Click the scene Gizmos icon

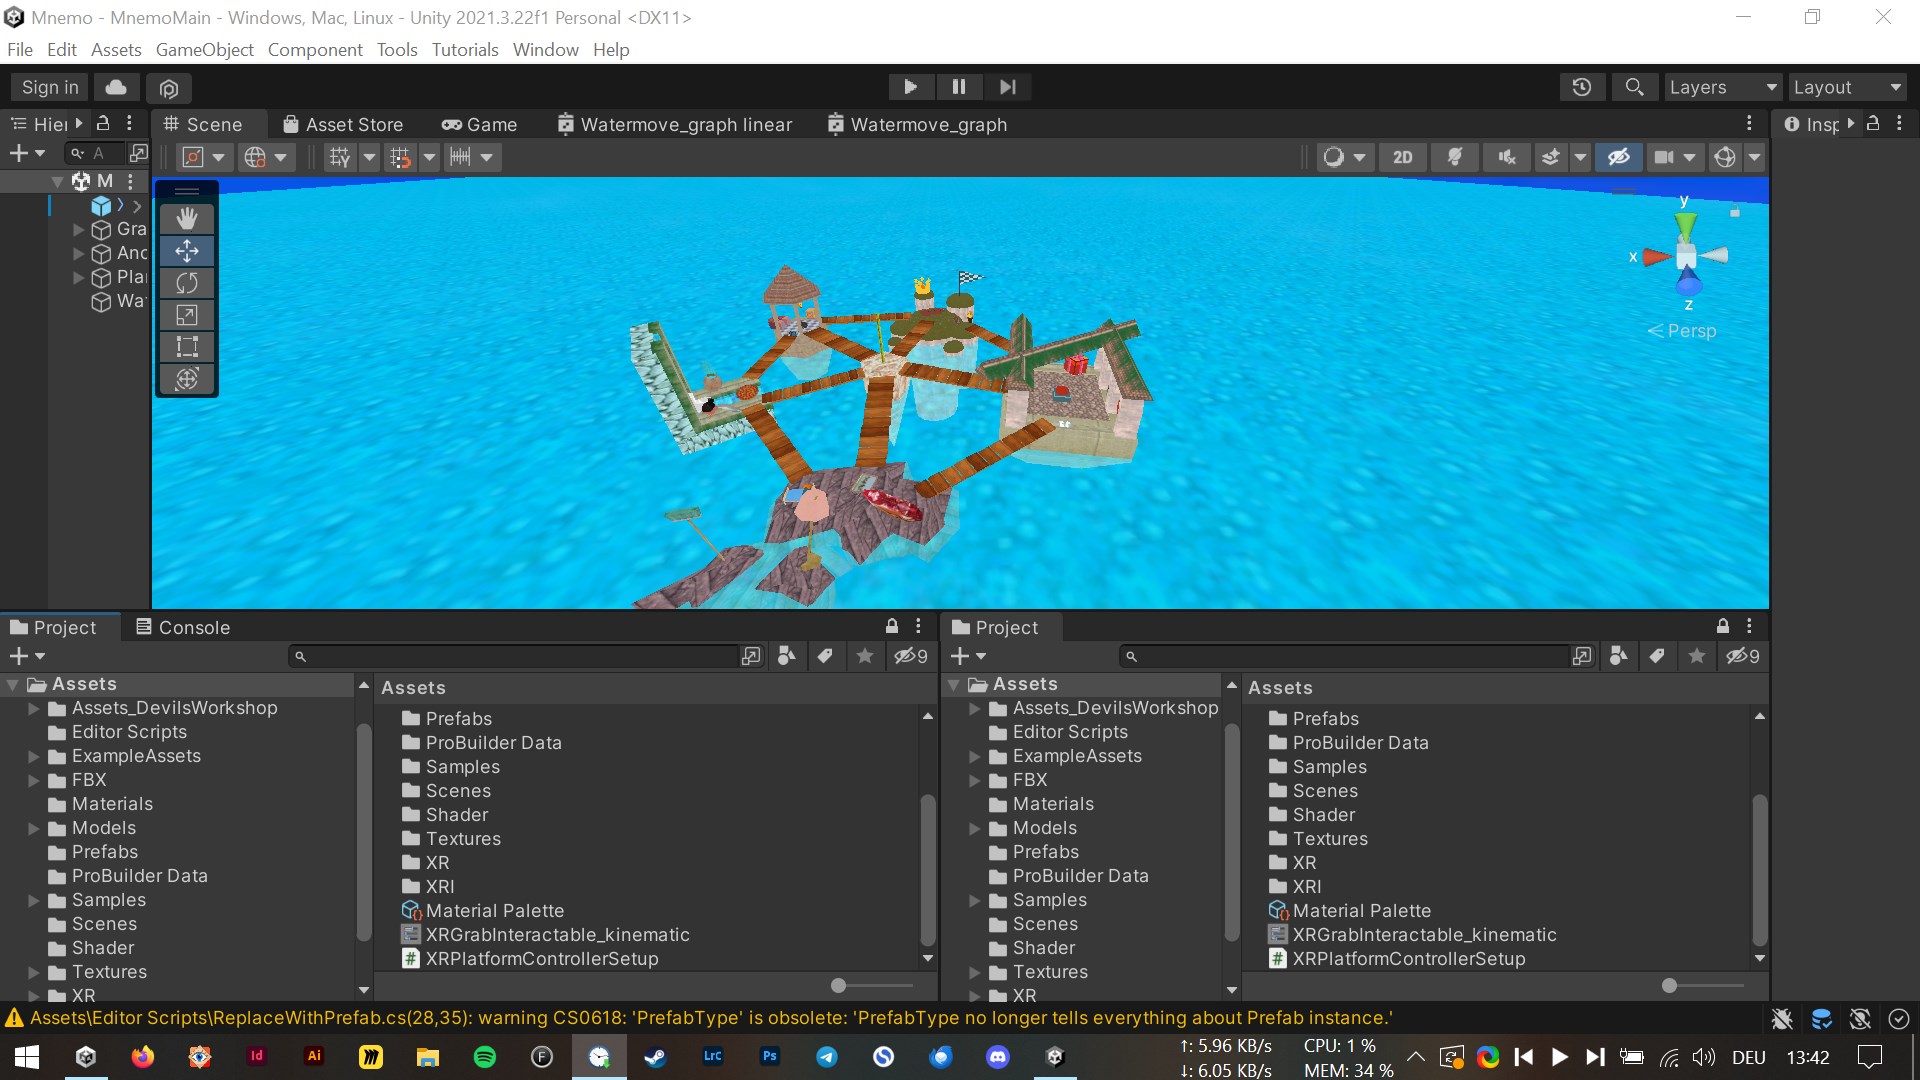coord(1724,157)
